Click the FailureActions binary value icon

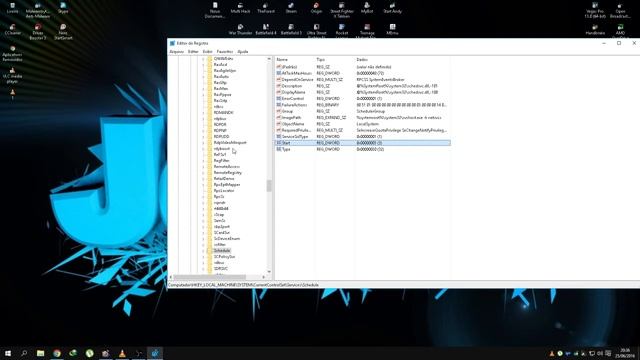point(279,105)
